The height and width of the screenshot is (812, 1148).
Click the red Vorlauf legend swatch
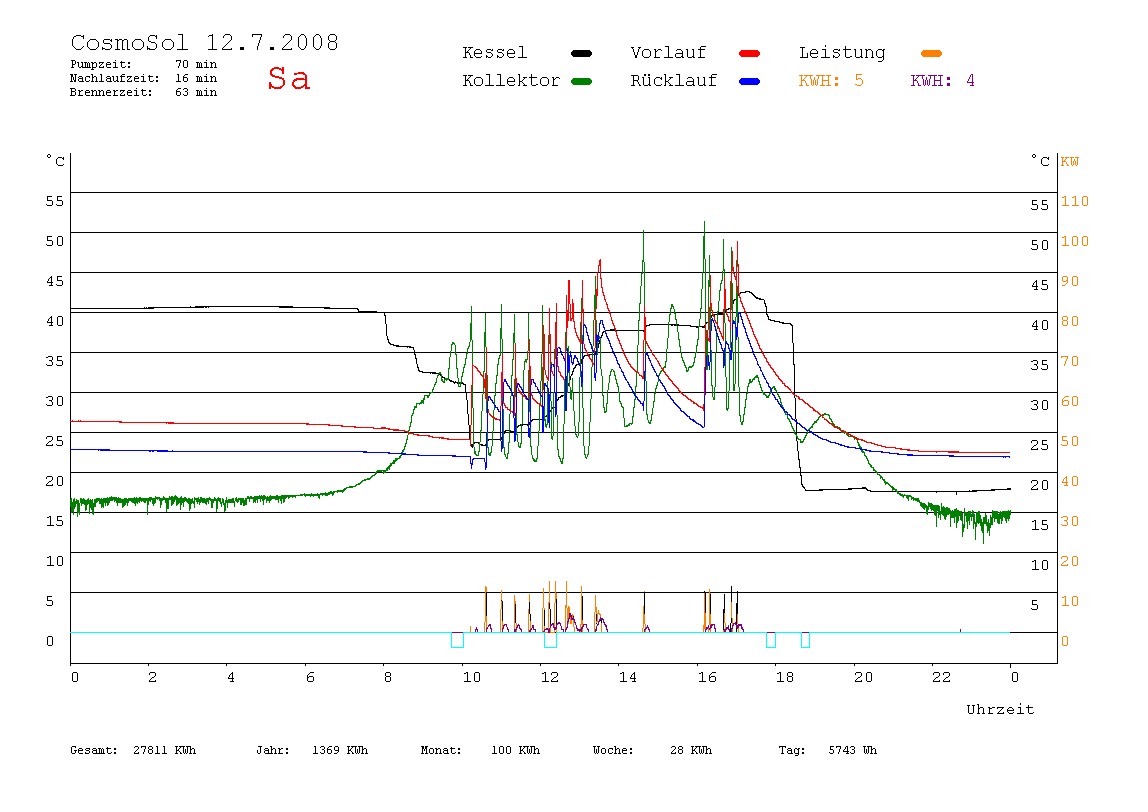pos(750,53)
